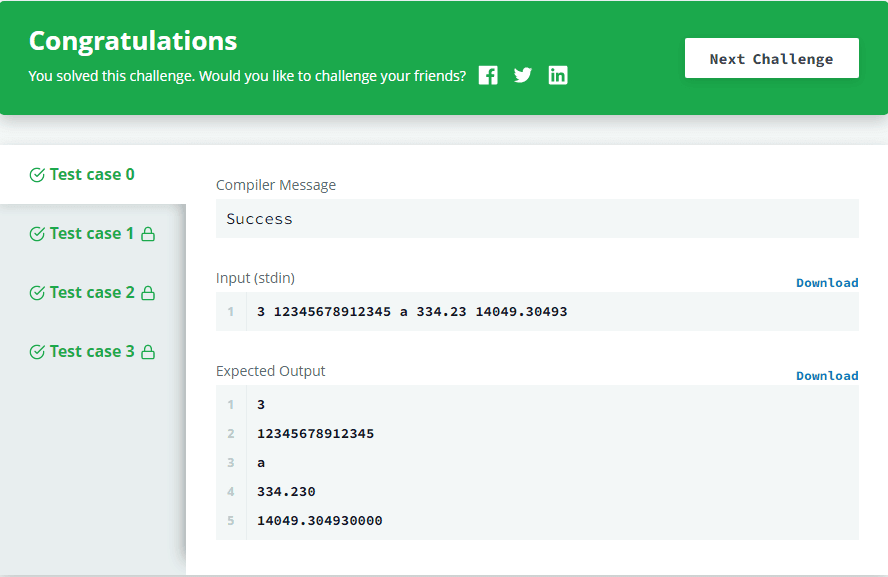Select the Test case 2 tab

(92, 293)
